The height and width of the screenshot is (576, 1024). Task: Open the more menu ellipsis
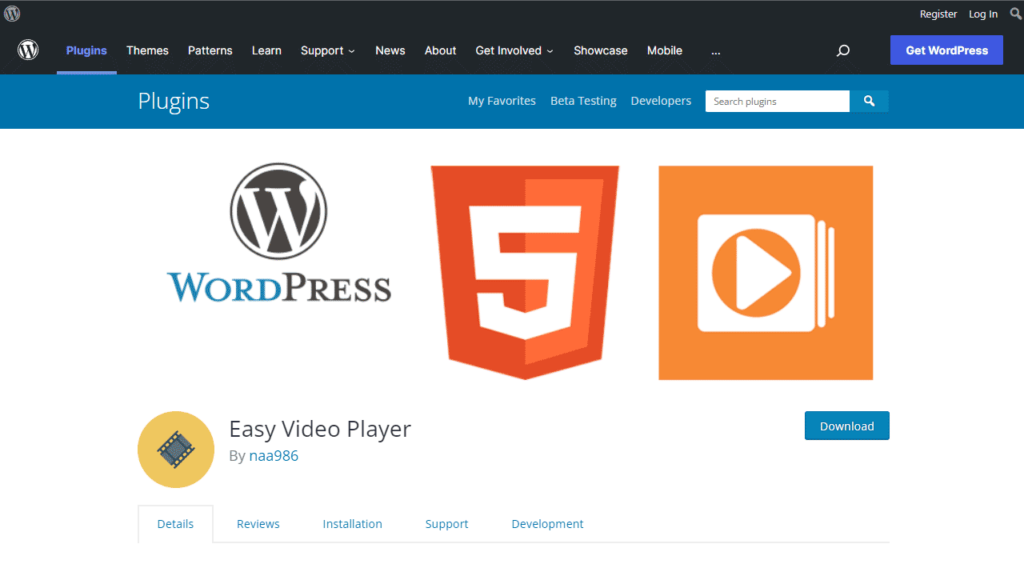[x=716, y=51]
